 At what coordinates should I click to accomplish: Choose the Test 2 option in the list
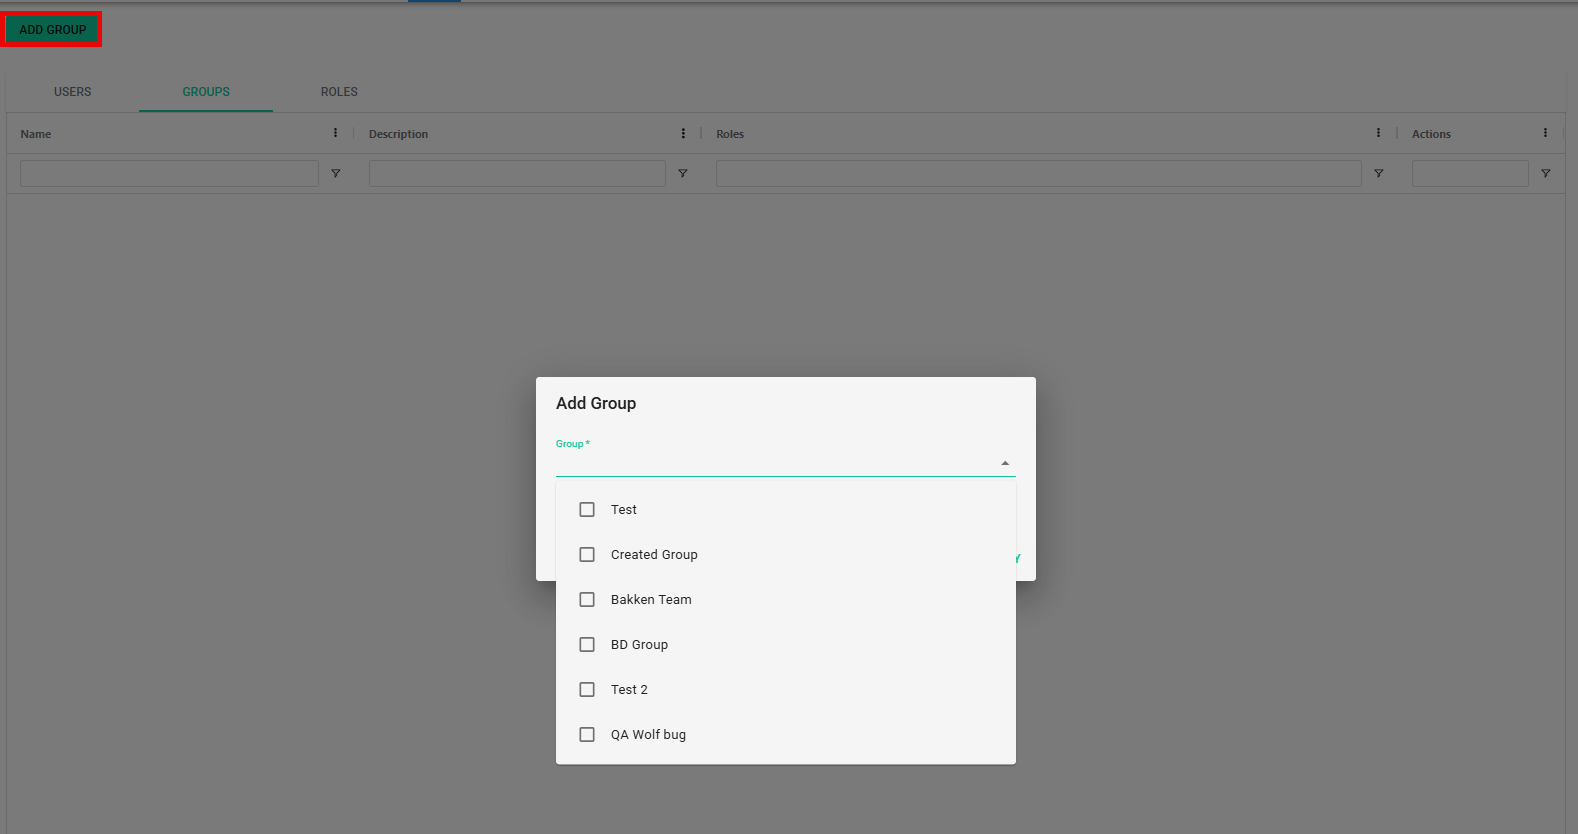629,690
